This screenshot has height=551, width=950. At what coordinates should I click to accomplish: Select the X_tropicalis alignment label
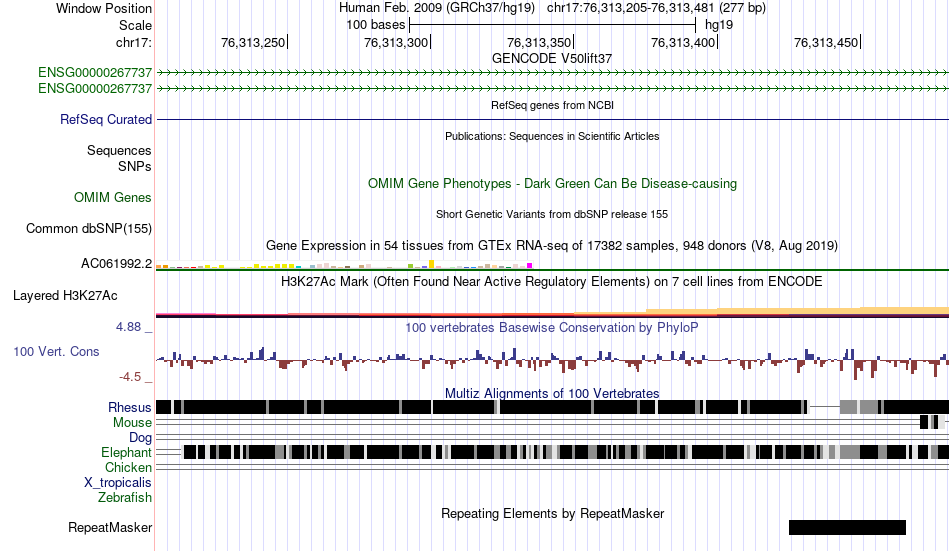tap(118, 483)
